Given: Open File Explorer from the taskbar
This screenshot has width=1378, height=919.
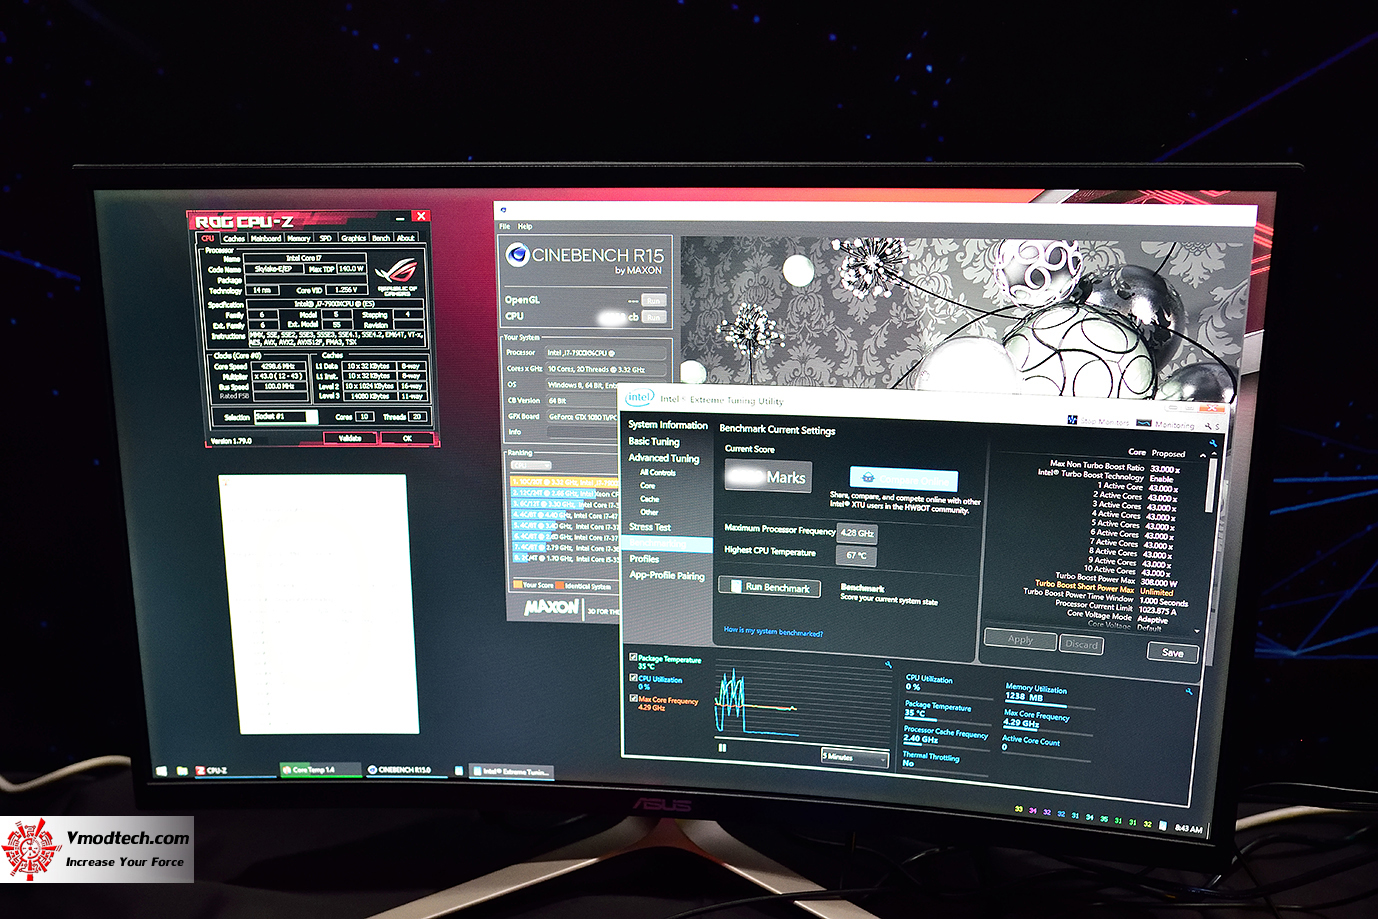Looking at the screenshot, I should (x=182, y=771).
